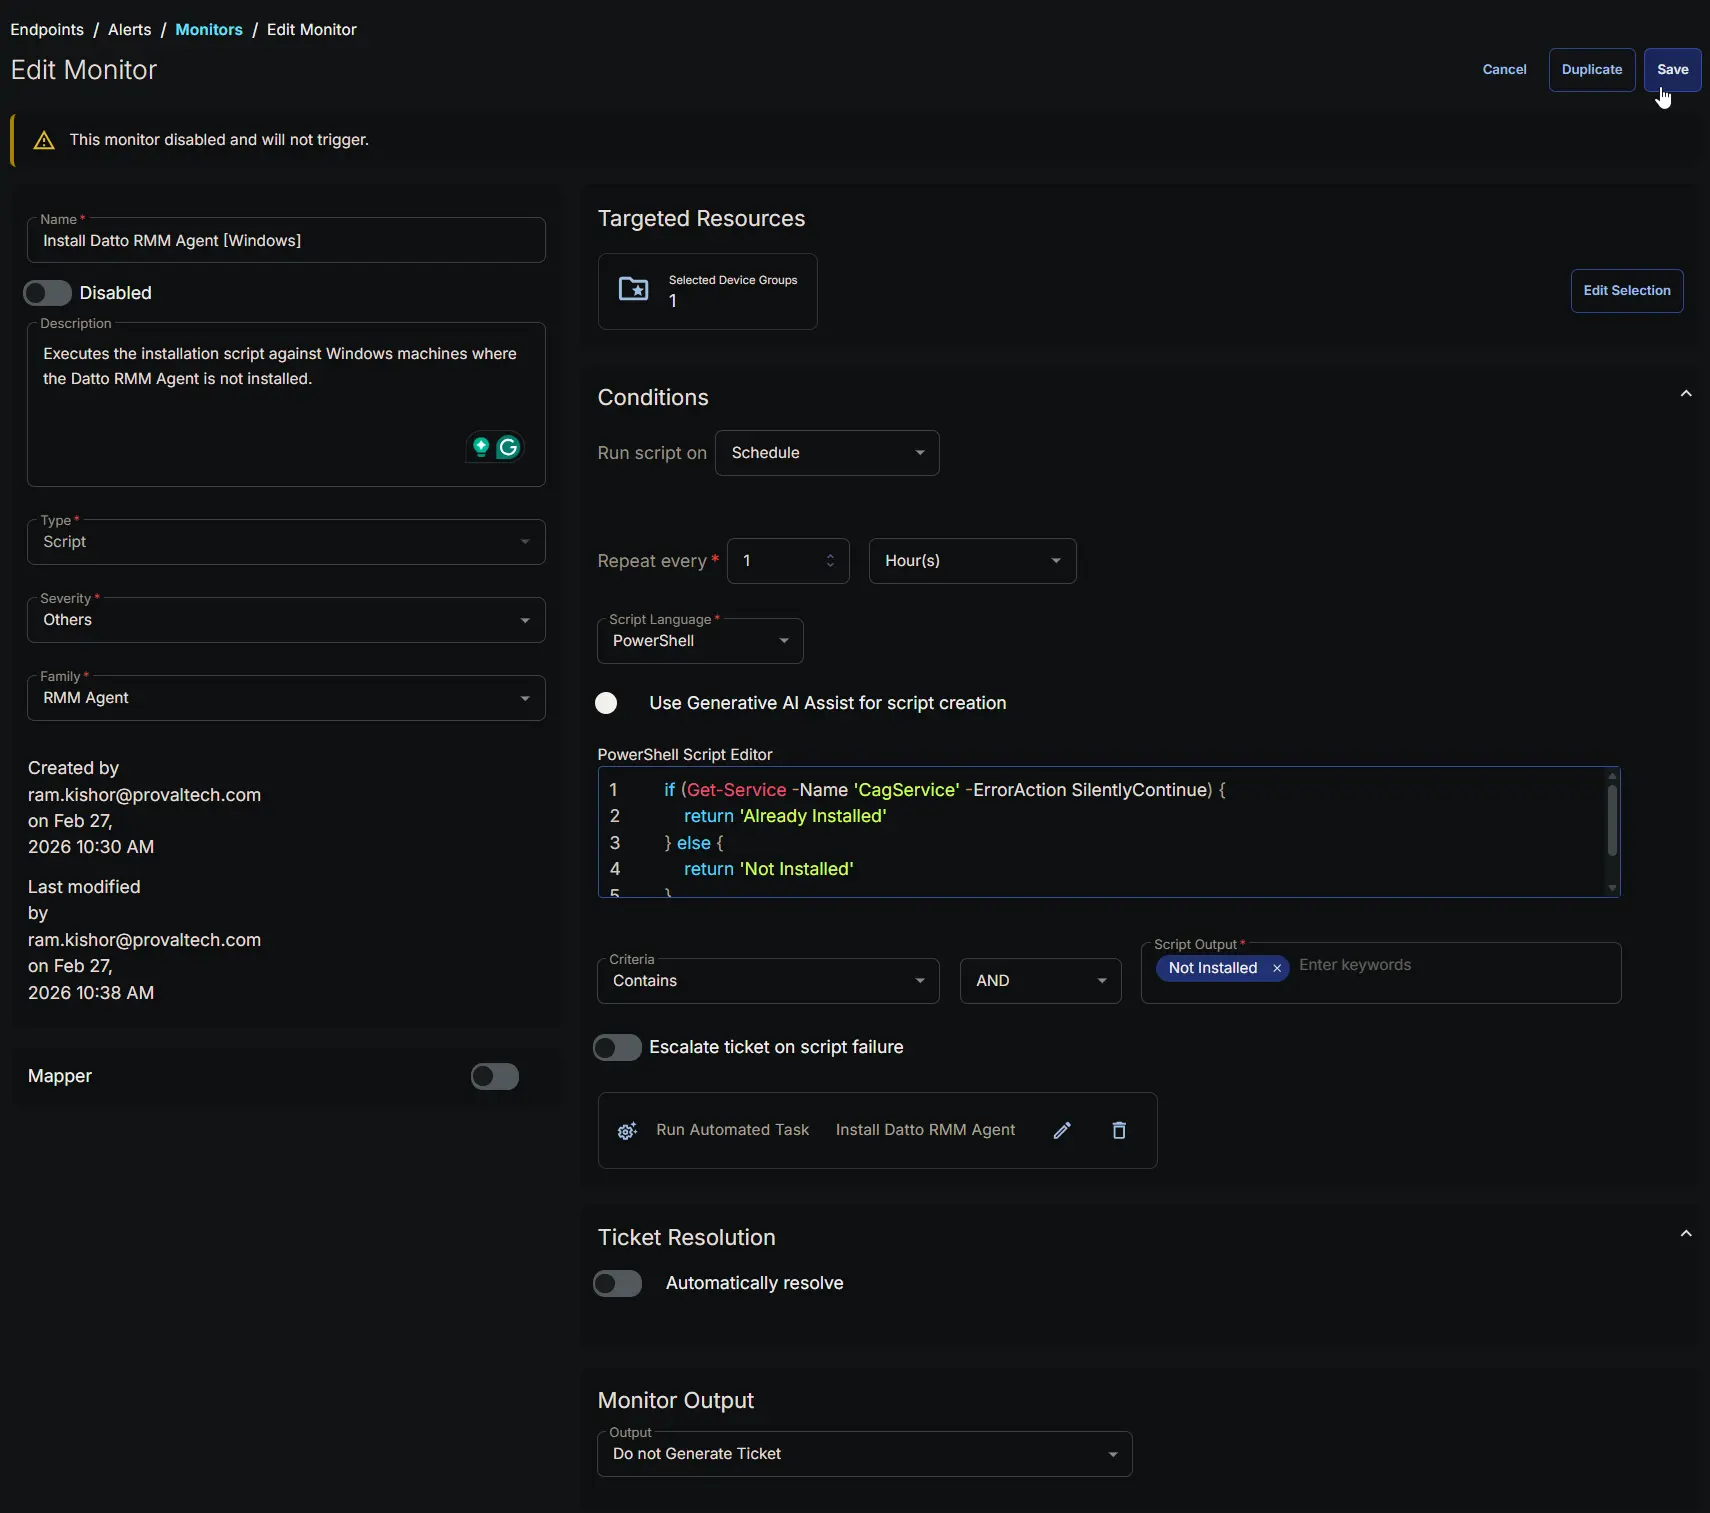This screenshot has width=1710, height=1513.
Task: Click the Selected Device Groups folder icon
Action: click(634, 290)
